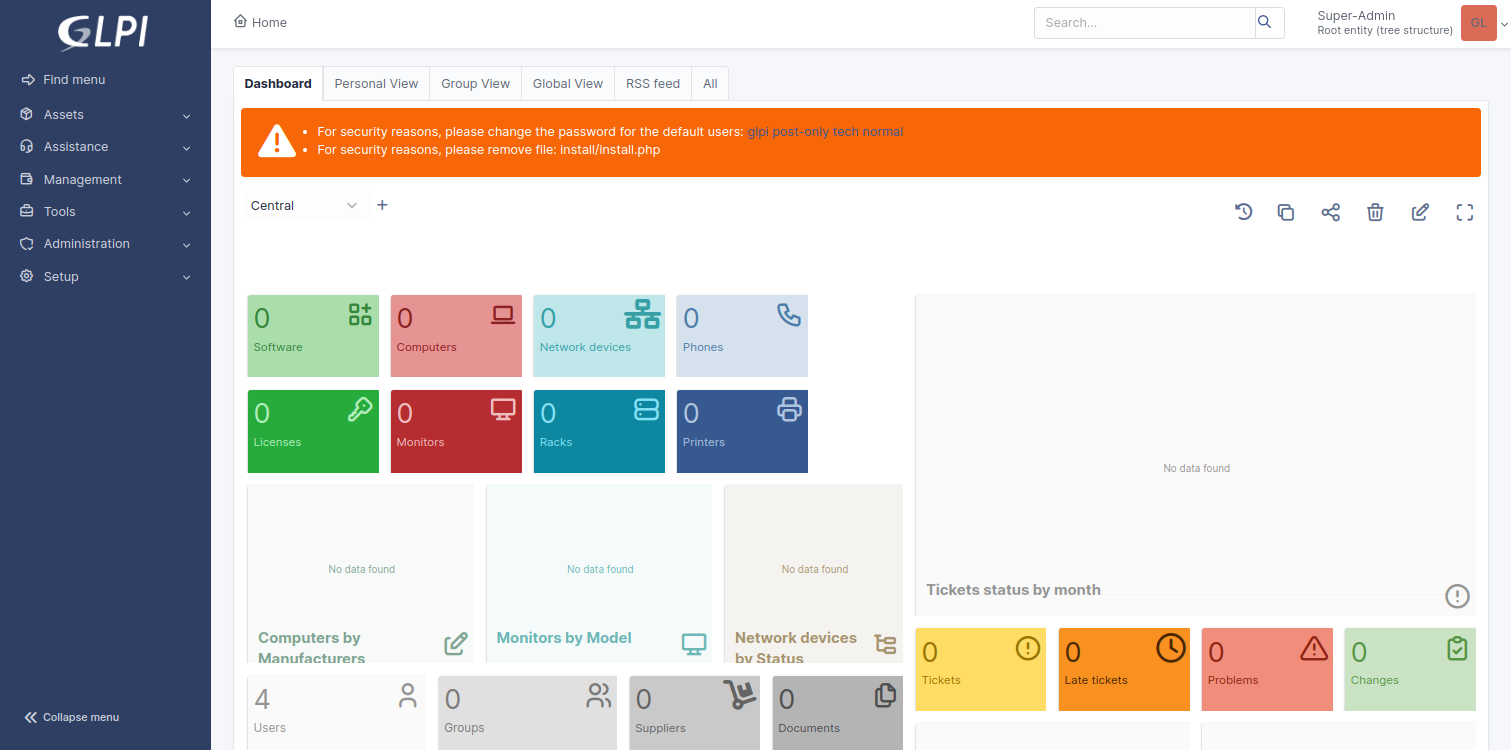Delete the dashboard using the trash icon
1511x750 pixels.
(1375, 212)
